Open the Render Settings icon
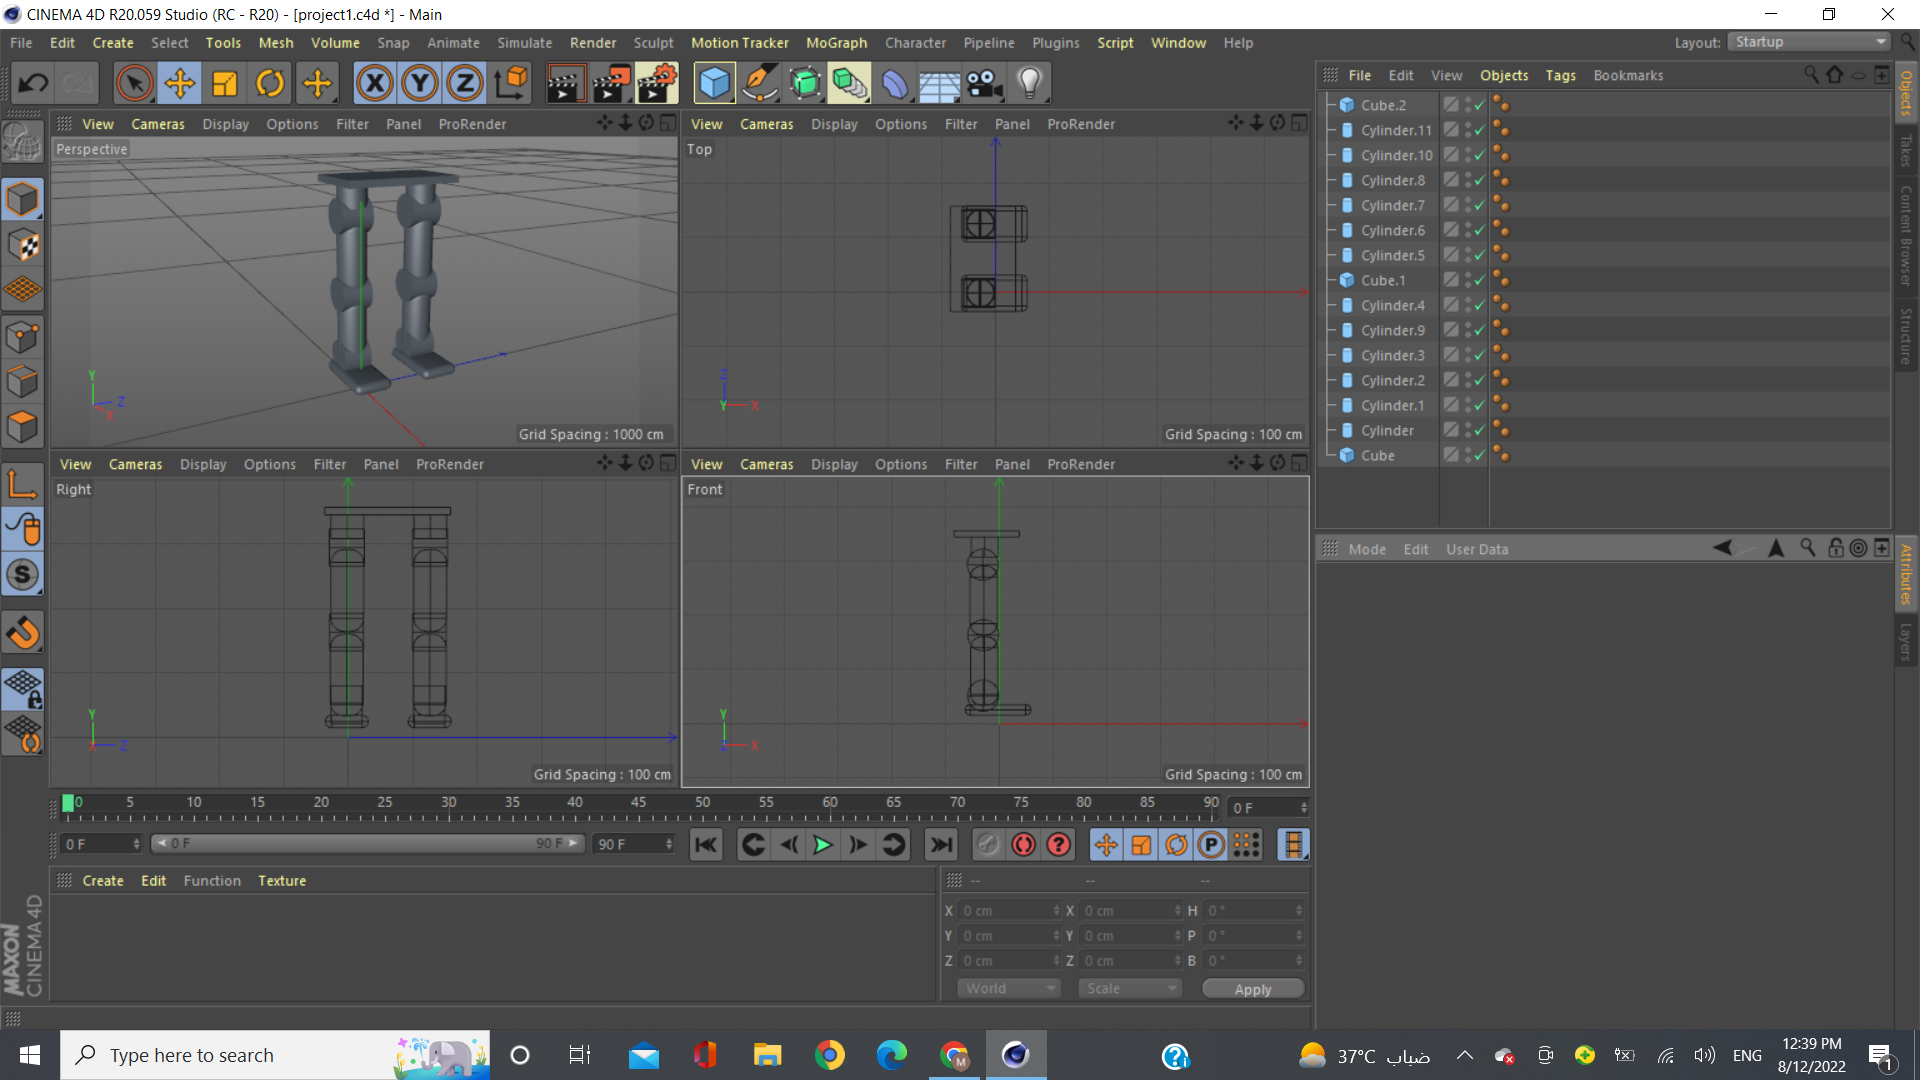Image resolution: width=1920 pixels, height=1080 pixels. tap(656, 84)
